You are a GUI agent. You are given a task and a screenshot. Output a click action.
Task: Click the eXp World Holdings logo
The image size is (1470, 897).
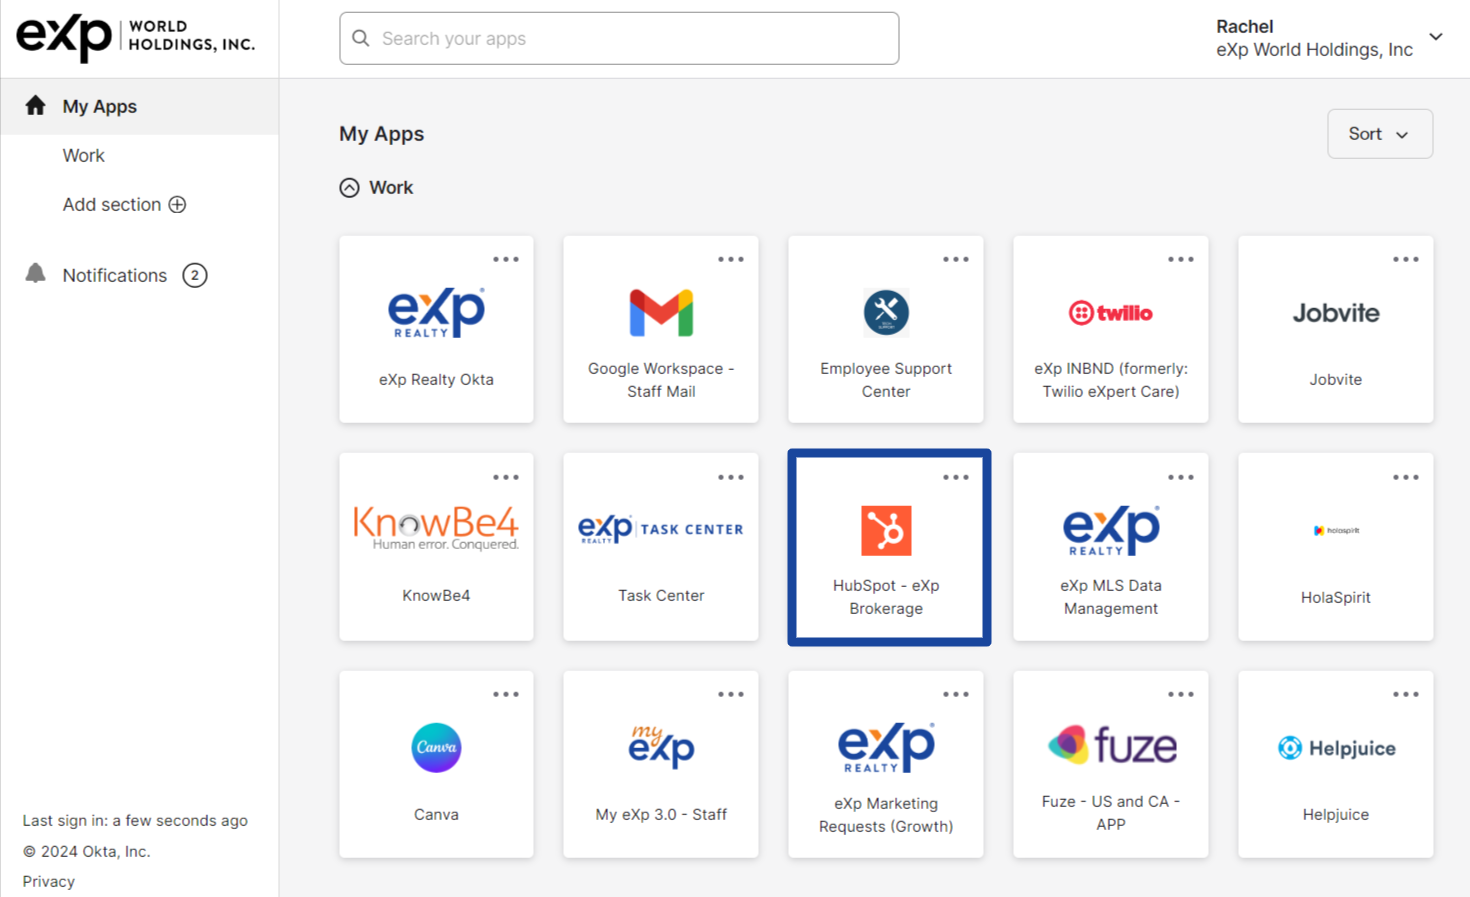click(x=136, y=37)
